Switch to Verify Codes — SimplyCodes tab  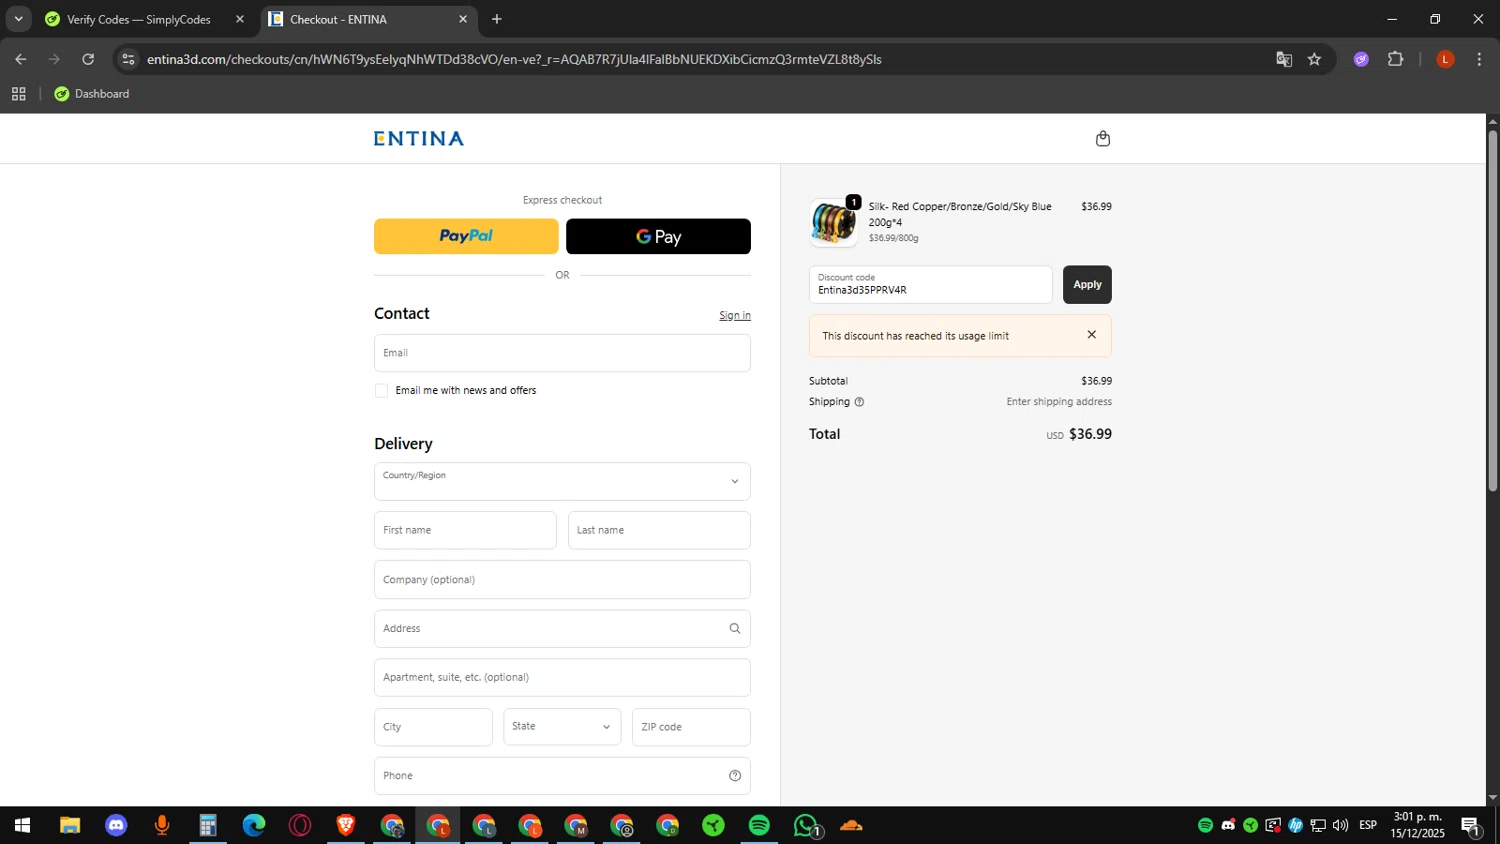click(139, 19)
